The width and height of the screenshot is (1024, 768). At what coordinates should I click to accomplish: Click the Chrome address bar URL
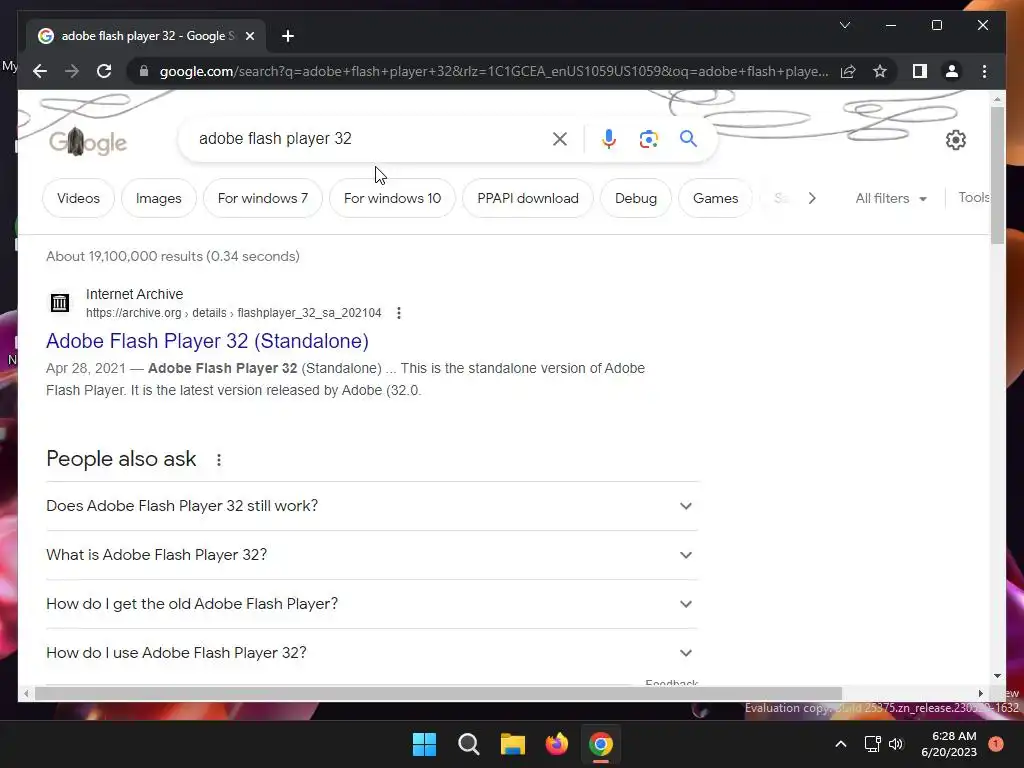click(x=494, y=71)
